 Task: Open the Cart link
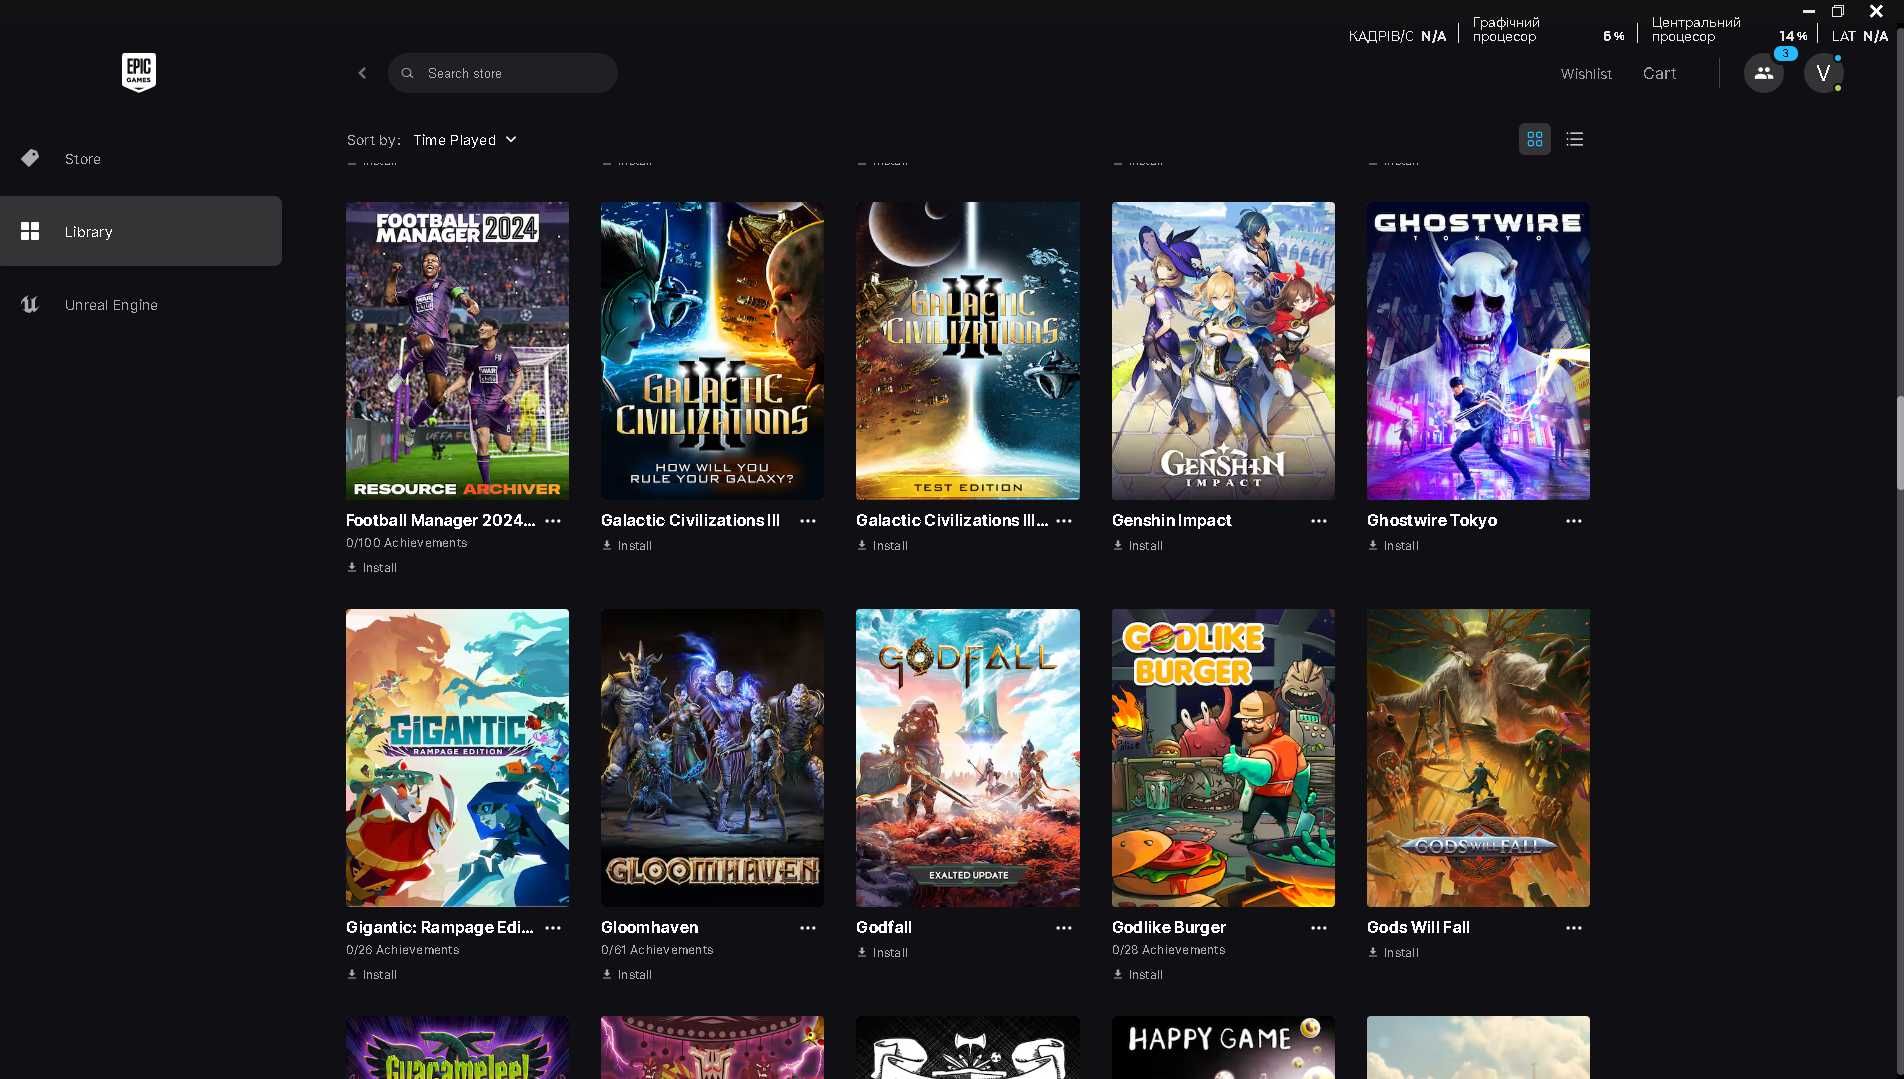[x=1659, y=73]
